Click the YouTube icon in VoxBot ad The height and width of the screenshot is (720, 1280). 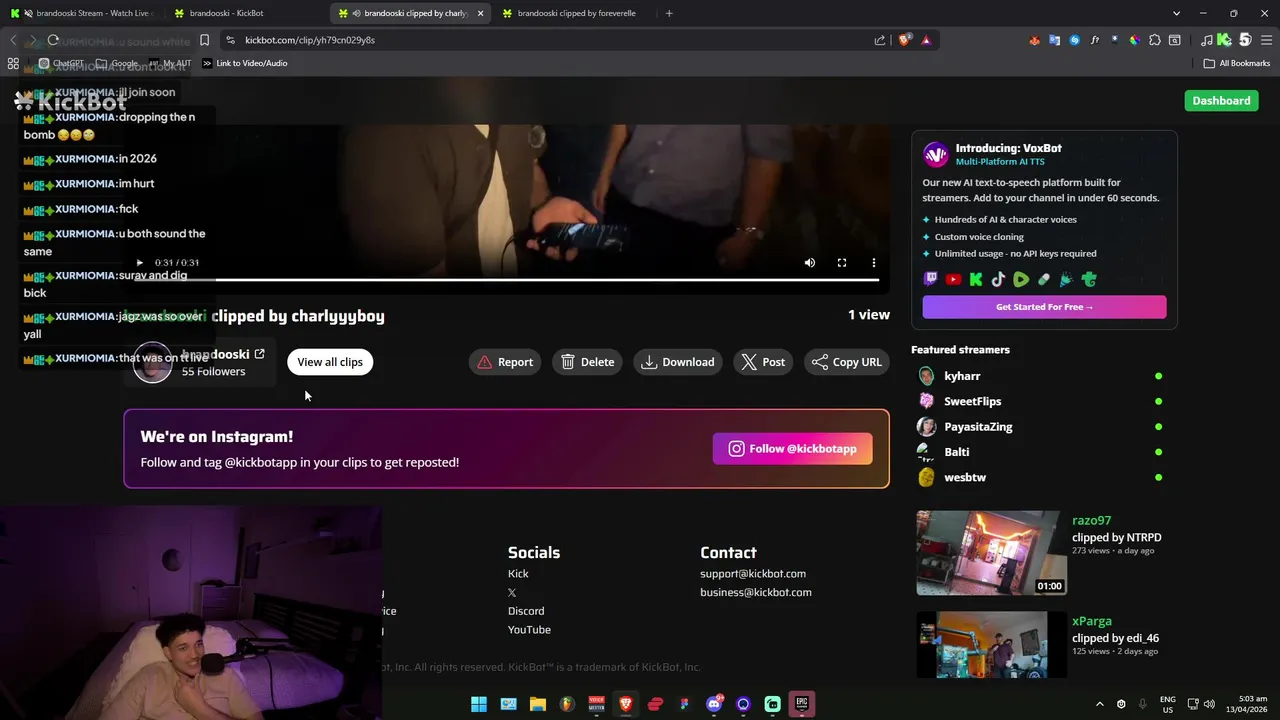click(953, 280)
